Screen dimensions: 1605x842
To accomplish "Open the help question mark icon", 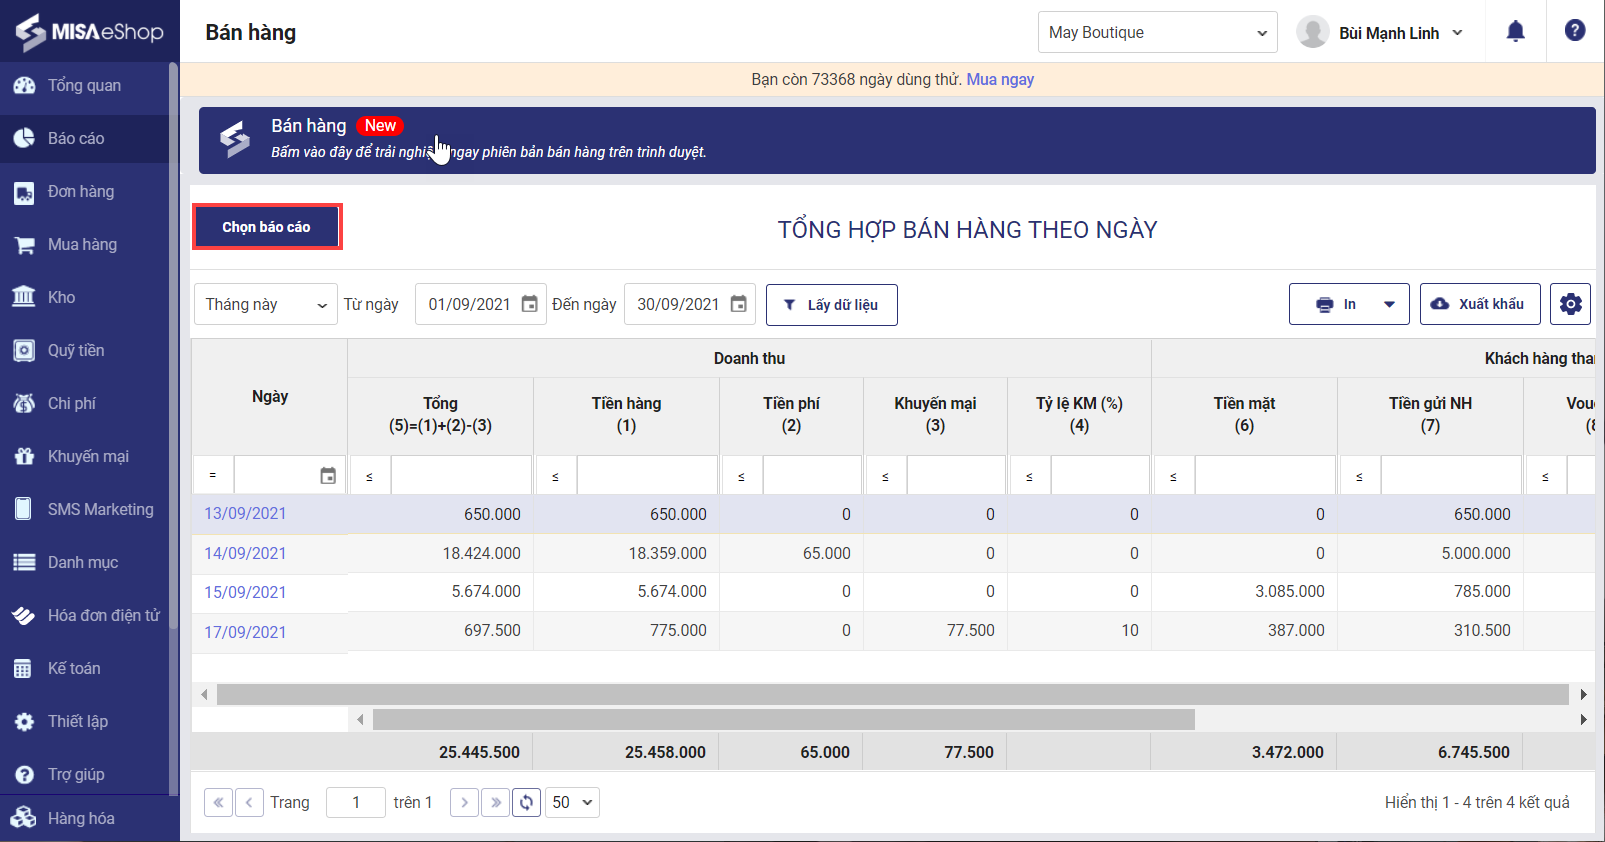I will click(x=1574, y=31).
